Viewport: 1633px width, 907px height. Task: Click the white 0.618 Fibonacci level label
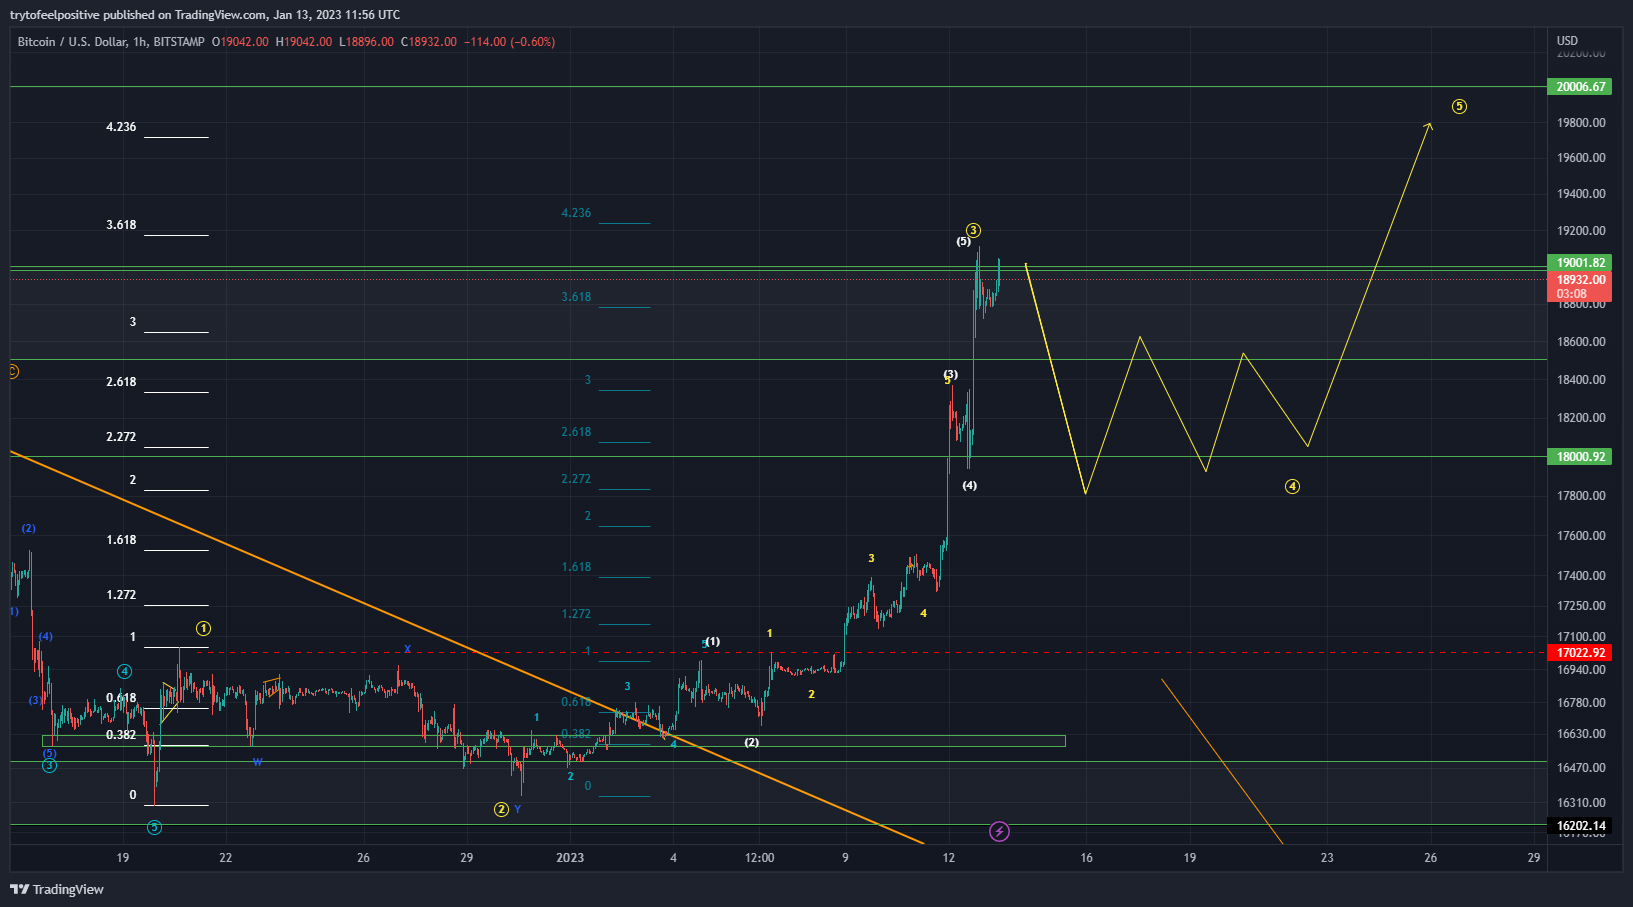tap(121, 698)
